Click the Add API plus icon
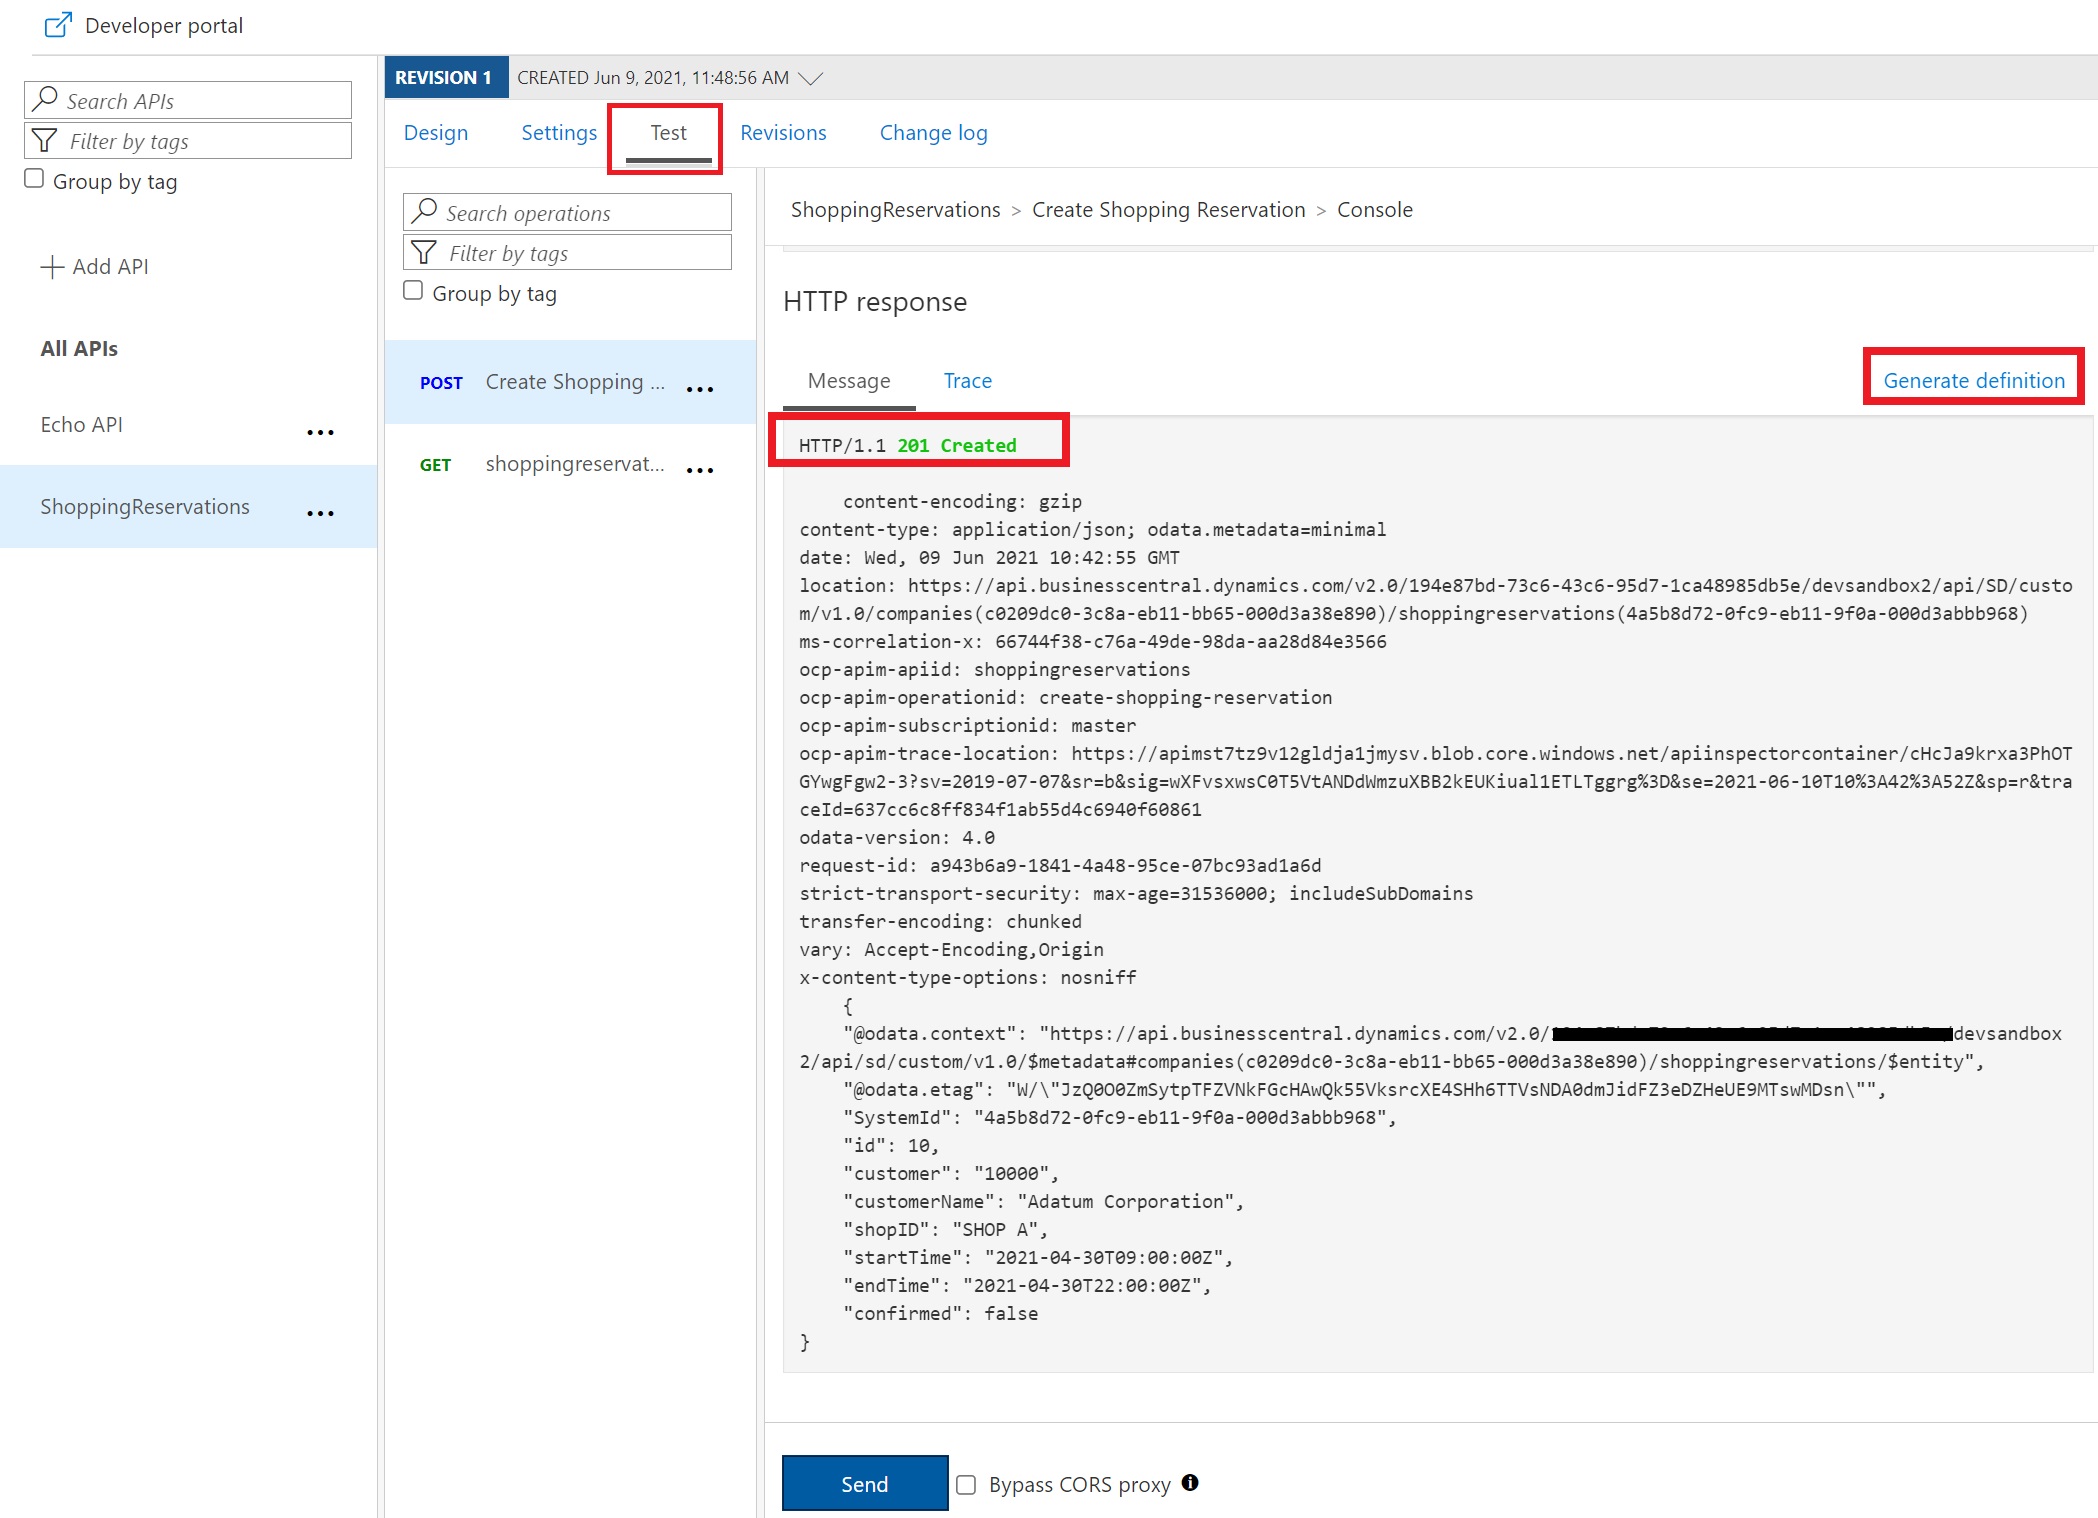2098x1518 pixels. tap(52, 267)
